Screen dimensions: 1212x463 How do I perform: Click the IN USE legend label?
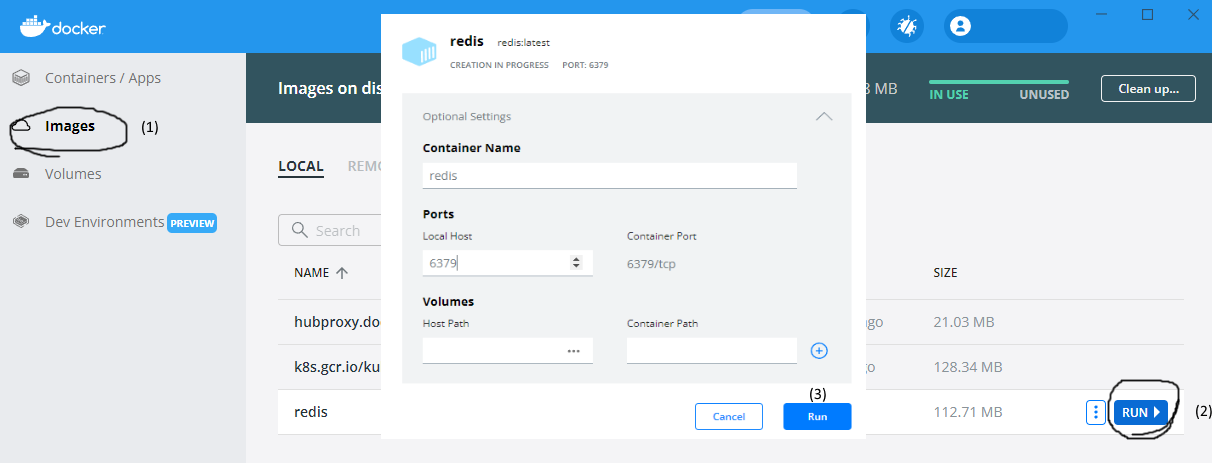pyautogui.click(x=949, y=95)
